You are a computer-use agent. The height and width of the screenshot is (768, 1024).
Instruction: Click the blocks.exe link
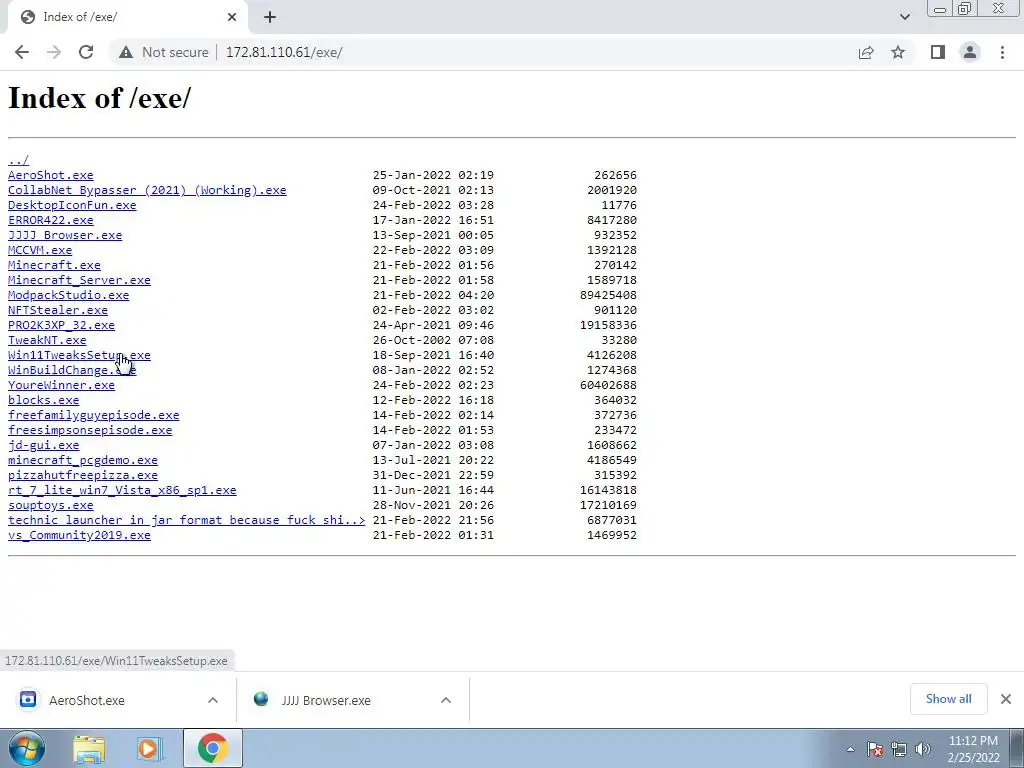pyautogui.click(x=43, y=400)
